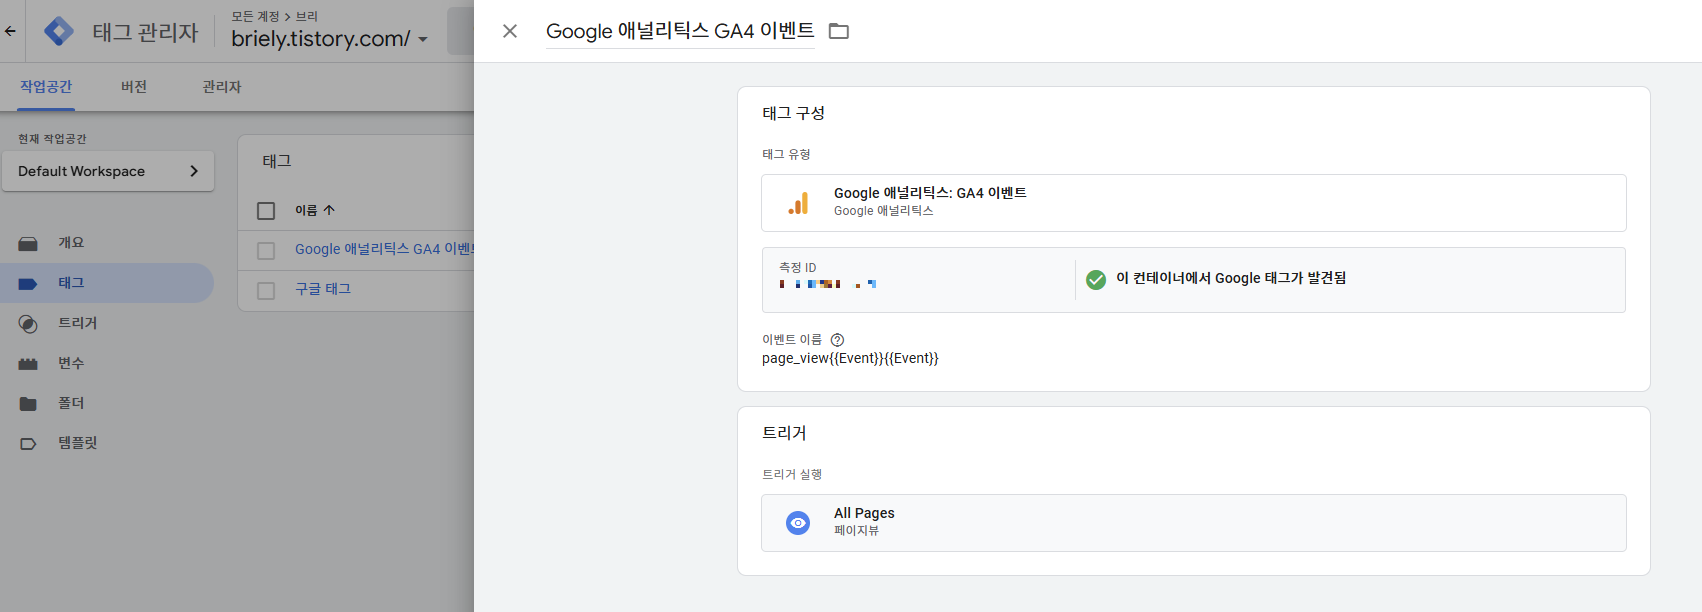The height and width of the screenshot is (612, 1702).
Task: Open the folder icon beside tag title
Action: (x=839, y=31)
